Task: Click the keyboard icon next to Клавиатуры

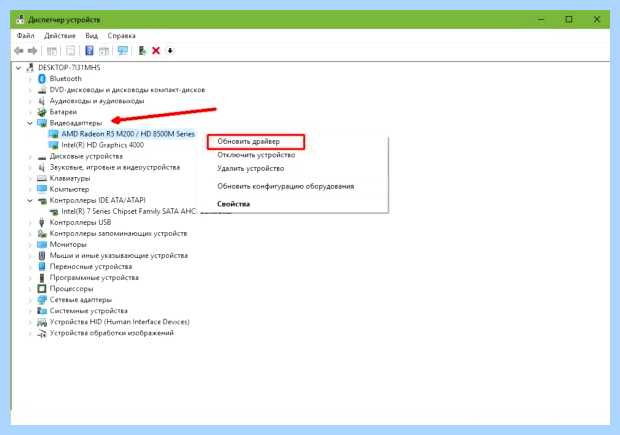Action: 42,178
